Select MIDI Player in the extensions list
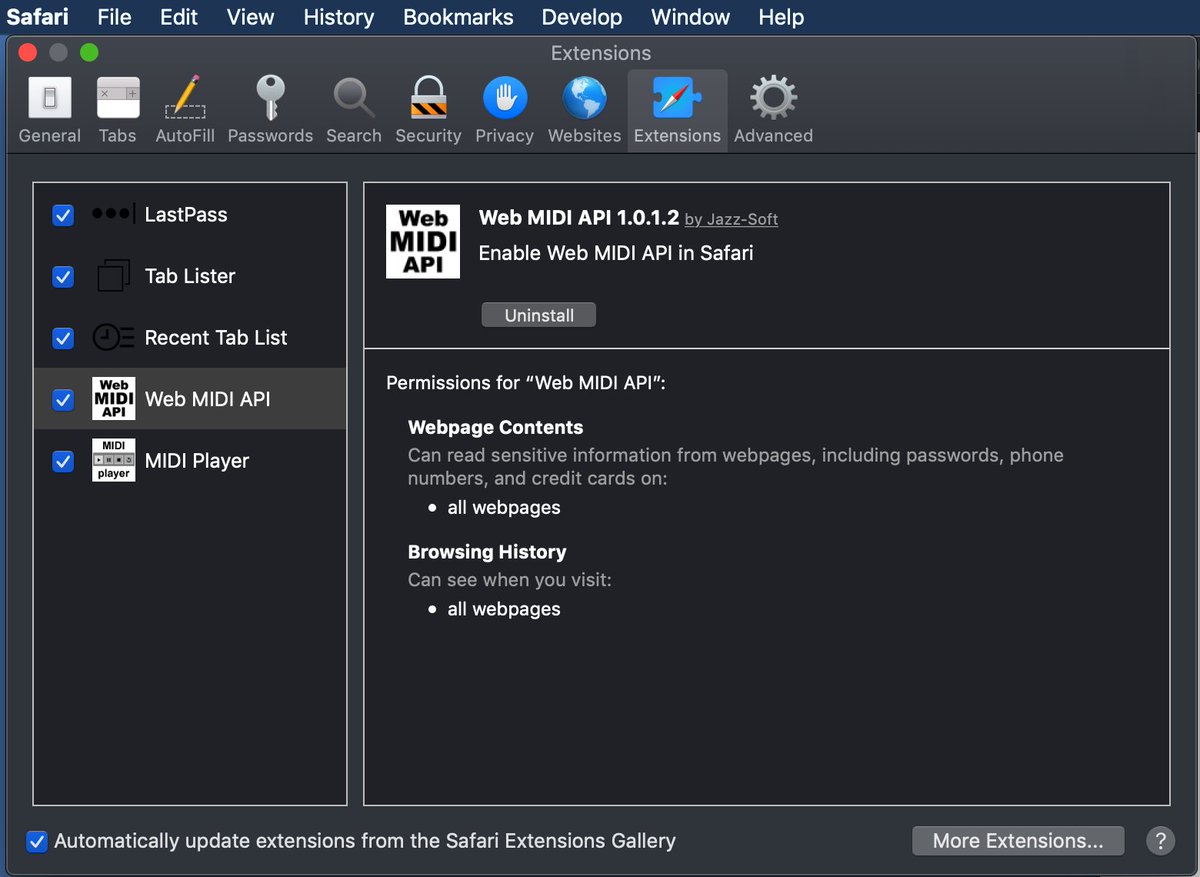Screen dimensions: 1200x877 190,460
